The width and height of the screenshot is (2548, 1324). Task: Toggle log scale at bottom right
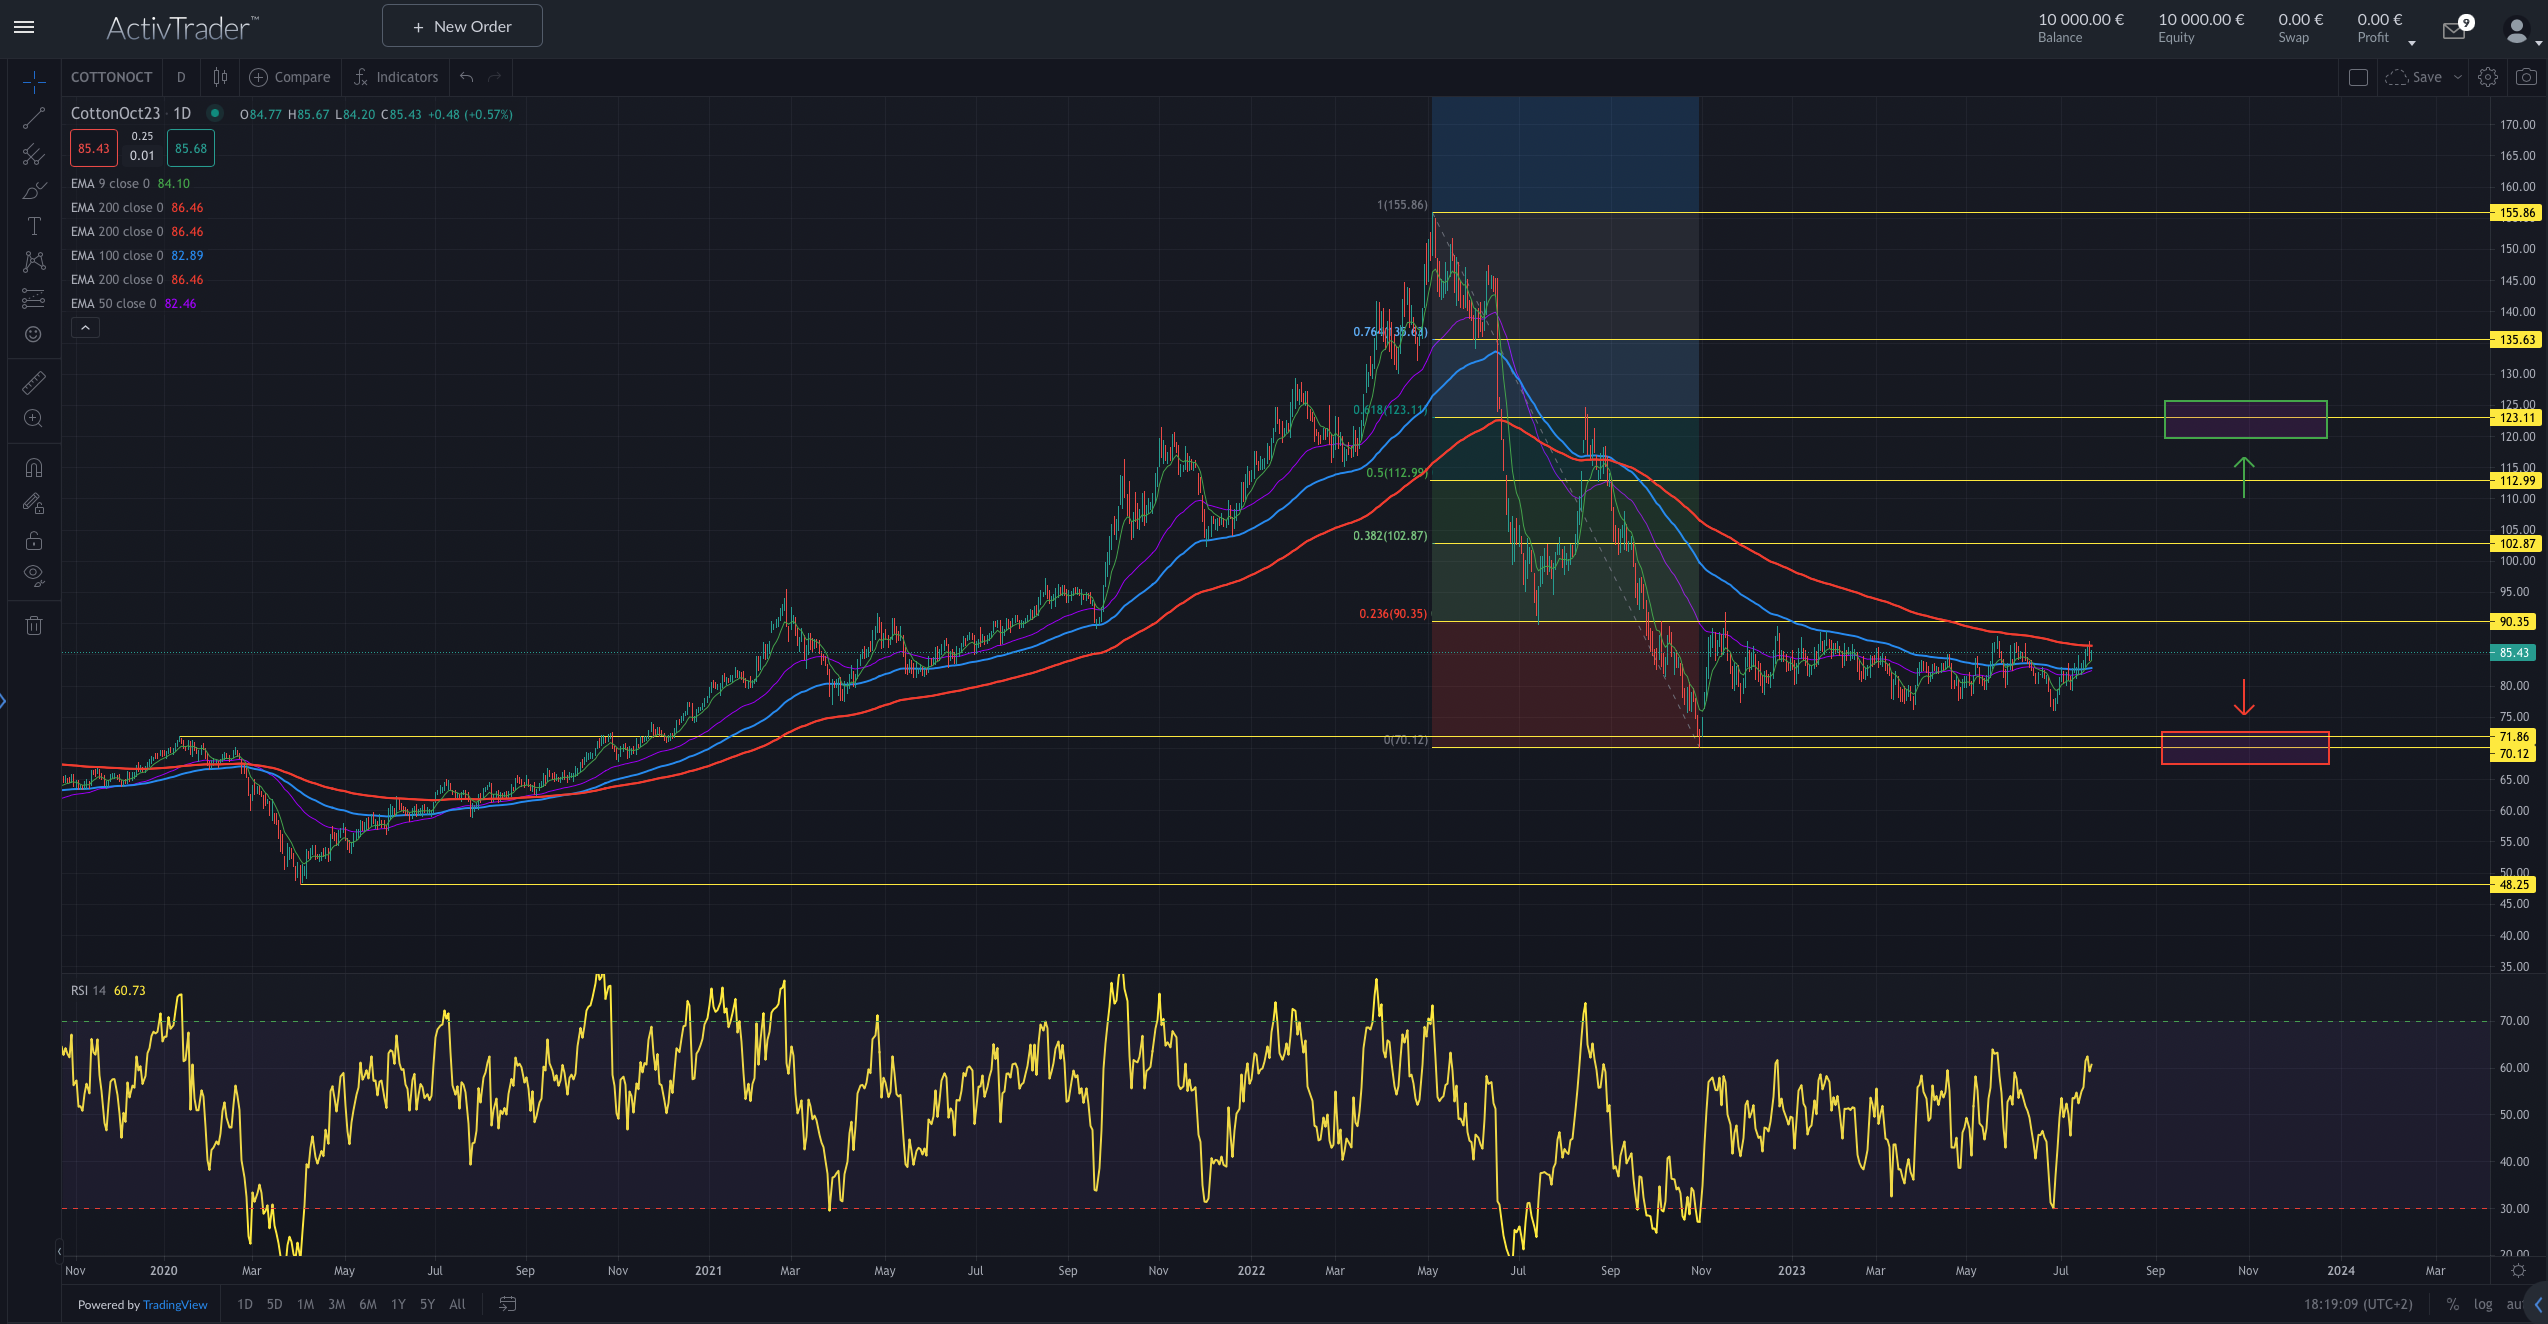2483,1304
